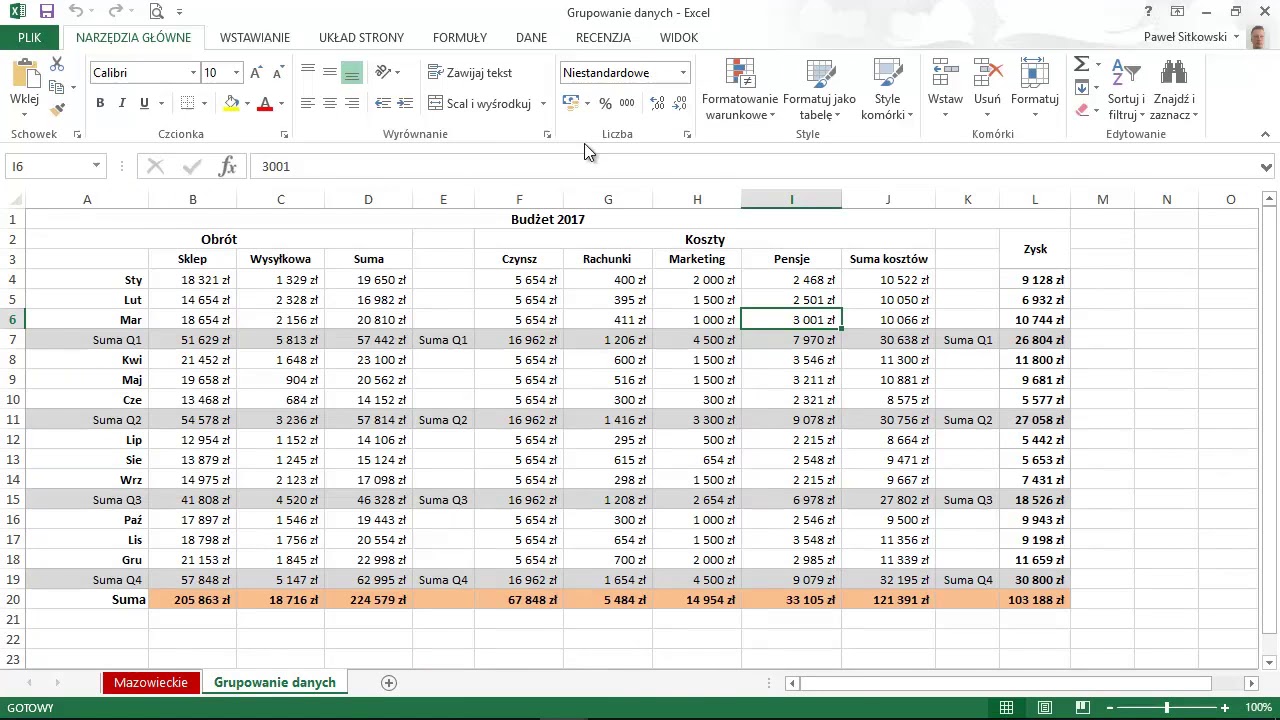Toggle bold formatting (B)

(x=100, y=103)
